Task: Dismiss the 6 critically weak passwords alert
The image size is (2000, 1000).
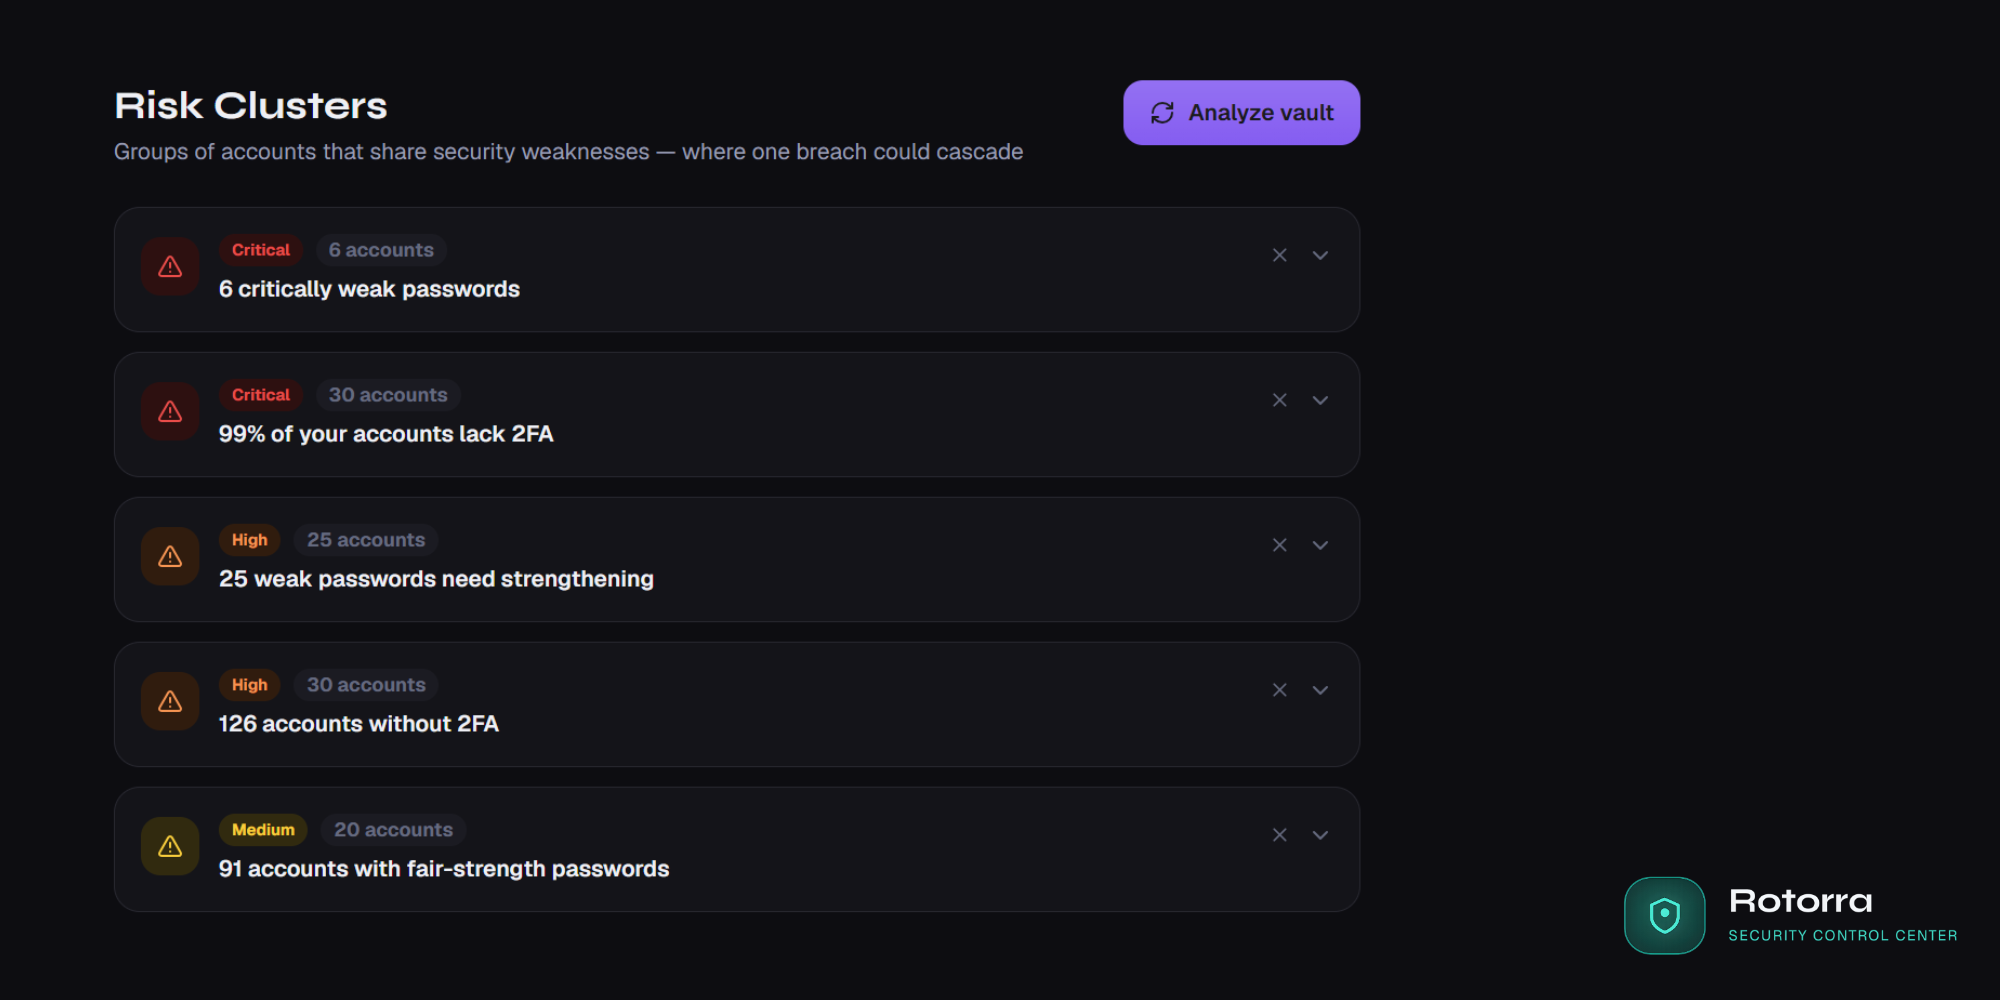Action: pos(1279,256)
